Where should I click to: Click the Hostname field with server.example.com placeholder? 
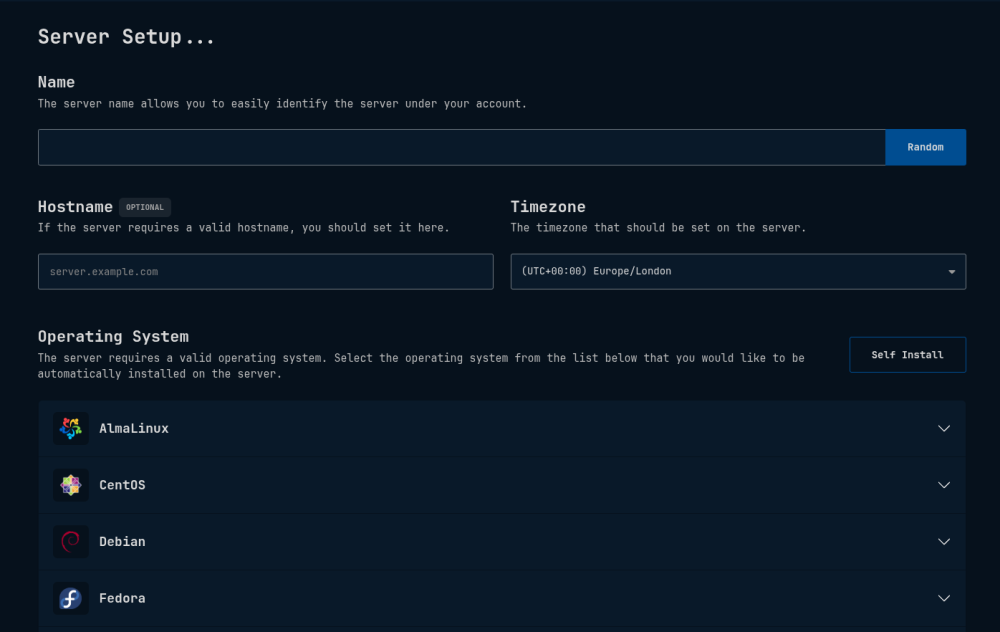coord(266,272)
